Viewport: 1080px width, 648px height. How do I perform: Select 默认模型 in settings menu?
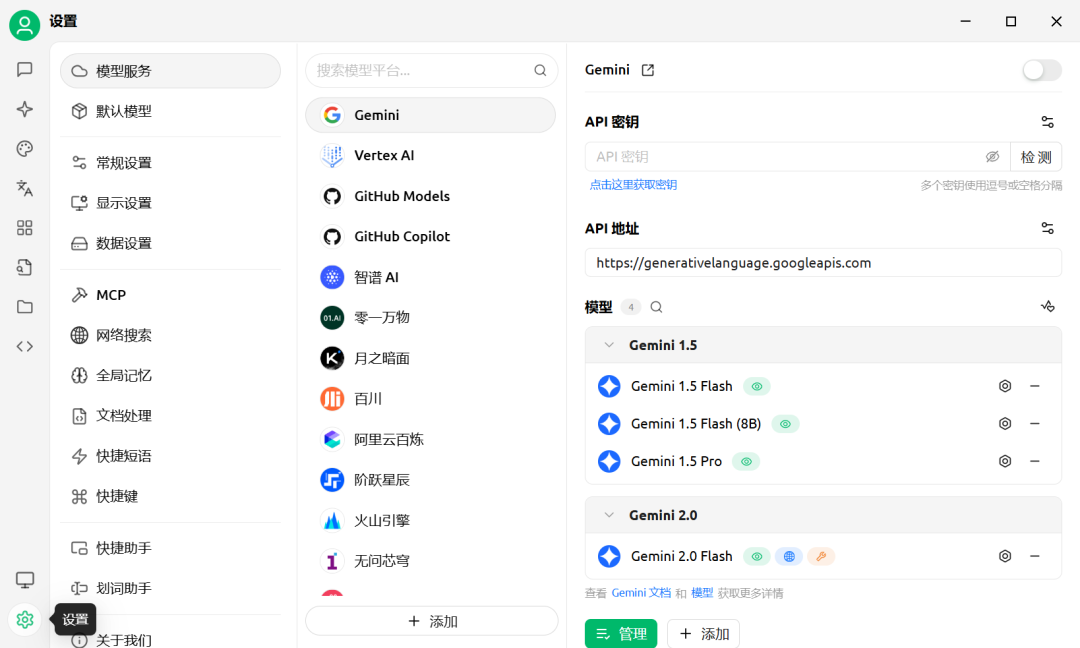pyautogui.click(x=170, y=111)
